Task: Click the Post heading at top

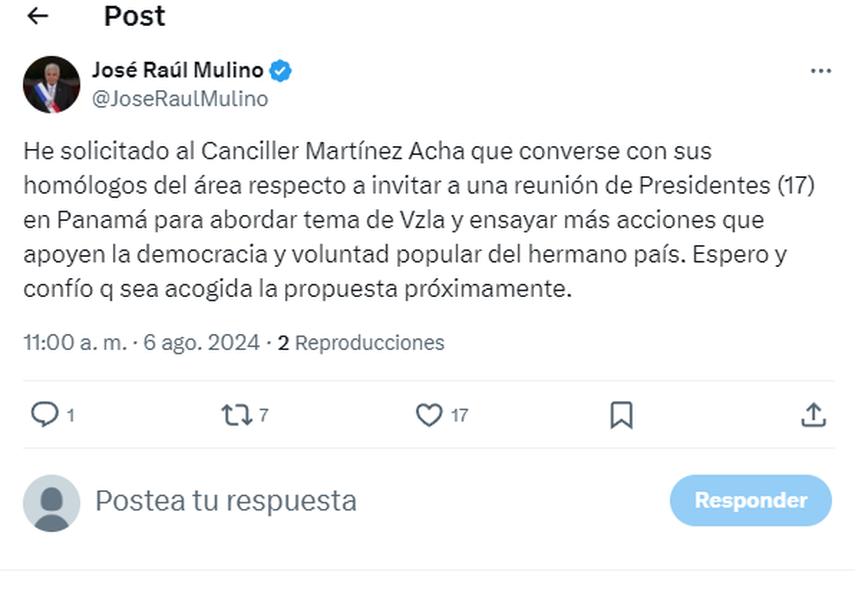Action: coord(134,16)
